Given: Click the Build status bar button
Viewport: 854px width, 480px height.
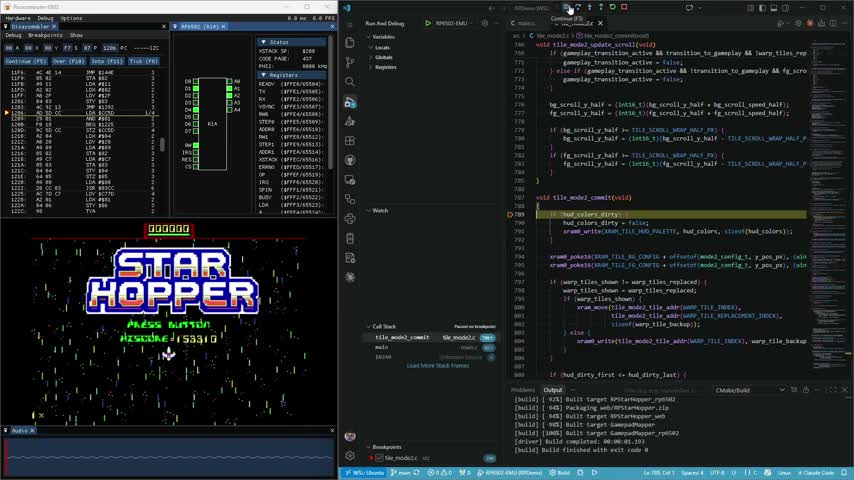Looking at the screenshot, I should [x=560, y=473].
